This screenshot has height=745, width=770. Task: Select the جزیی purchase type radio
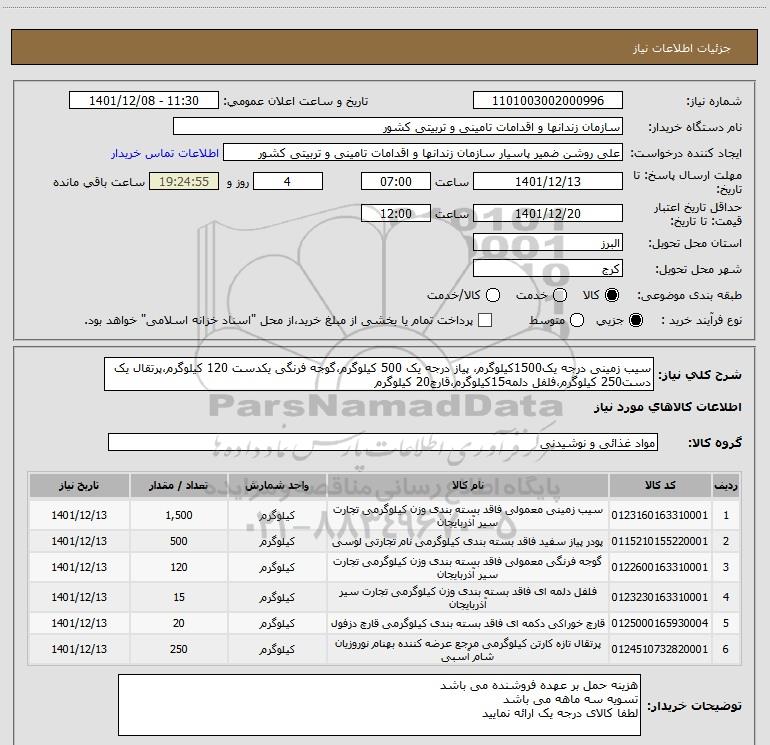click(635, 321)
